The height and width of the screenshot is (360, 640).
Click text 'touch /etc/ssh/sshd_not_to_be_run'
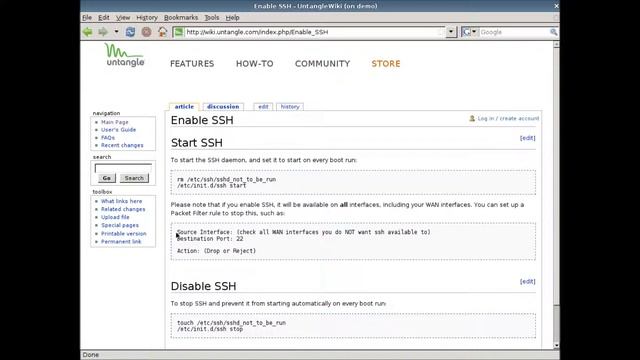(x=231, y=322)
